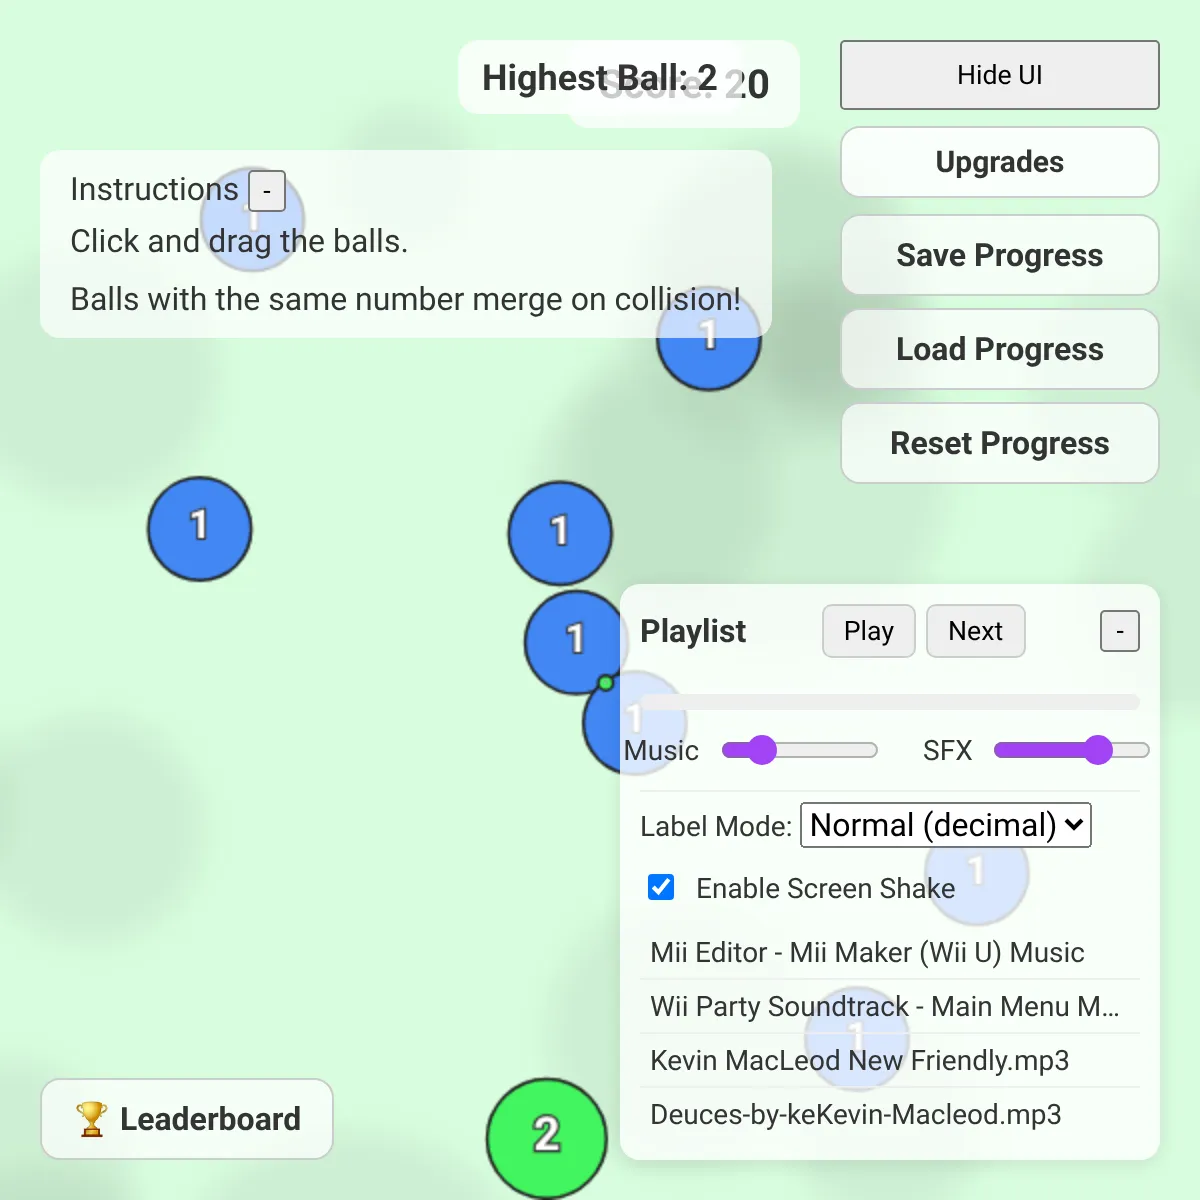
Task: Start music with the Play button
Action: coord(869,631)
